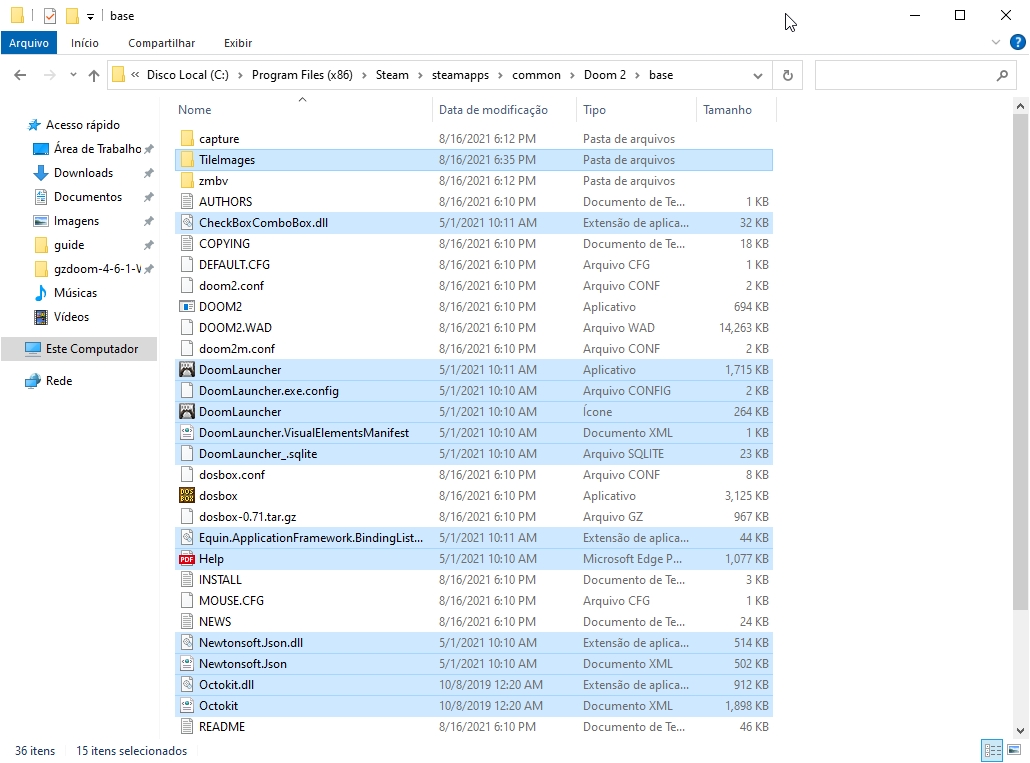Select the dosbox application icon
Screen dimensions: 1030x763
[x=187, y=496]
